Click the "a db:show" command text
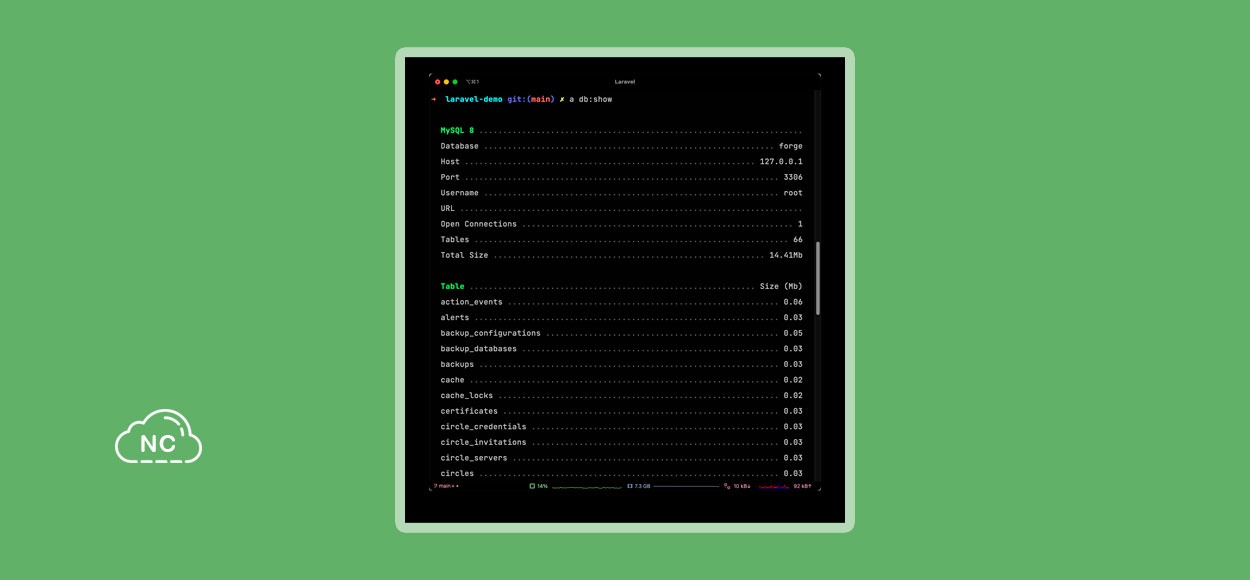The width and height of the screenshot is (1250, 580). [x=590, y=100]
